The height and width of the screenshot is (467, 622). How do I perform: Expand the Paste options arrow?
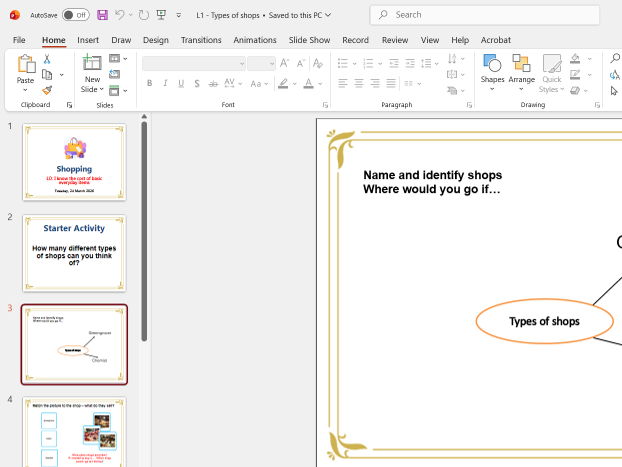coord(25,90)
